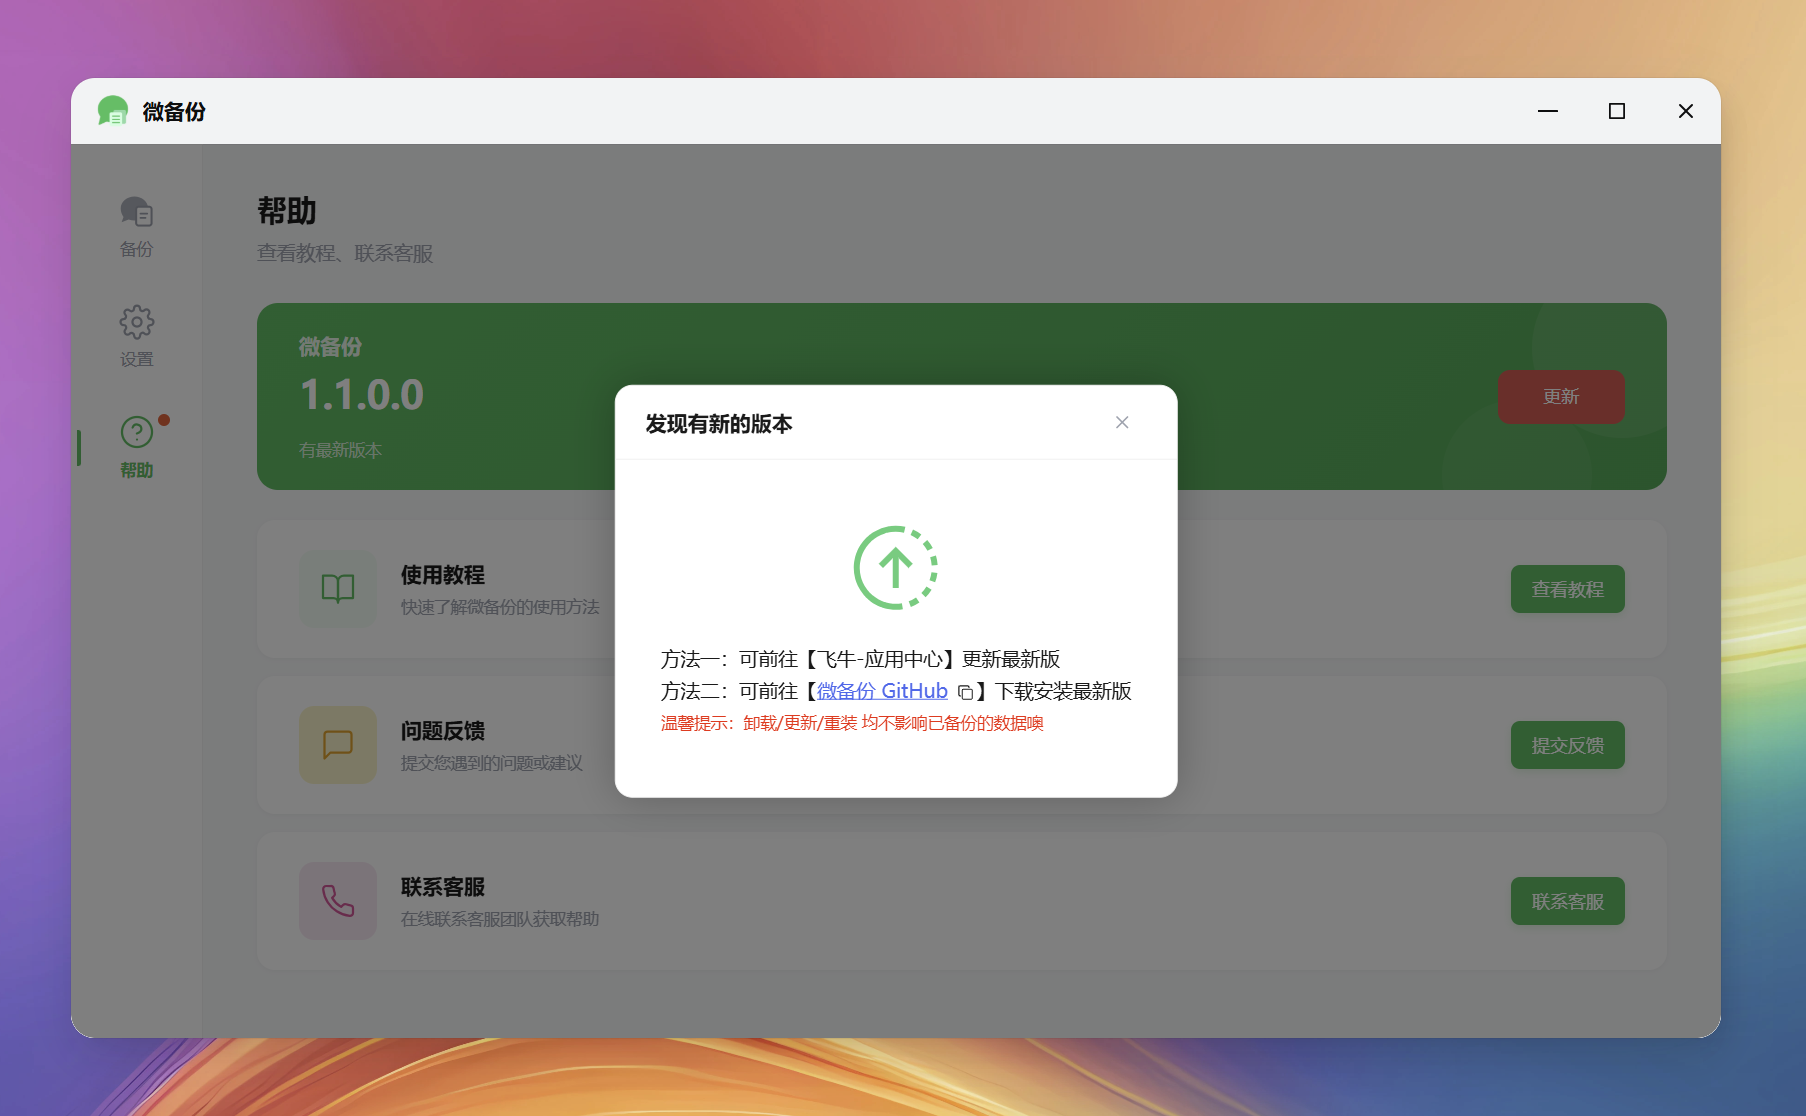Click the 微备份 app logo in title bar
Image resolution: width=1806 pixels, height=1116 pixels.
coord(113,111)
